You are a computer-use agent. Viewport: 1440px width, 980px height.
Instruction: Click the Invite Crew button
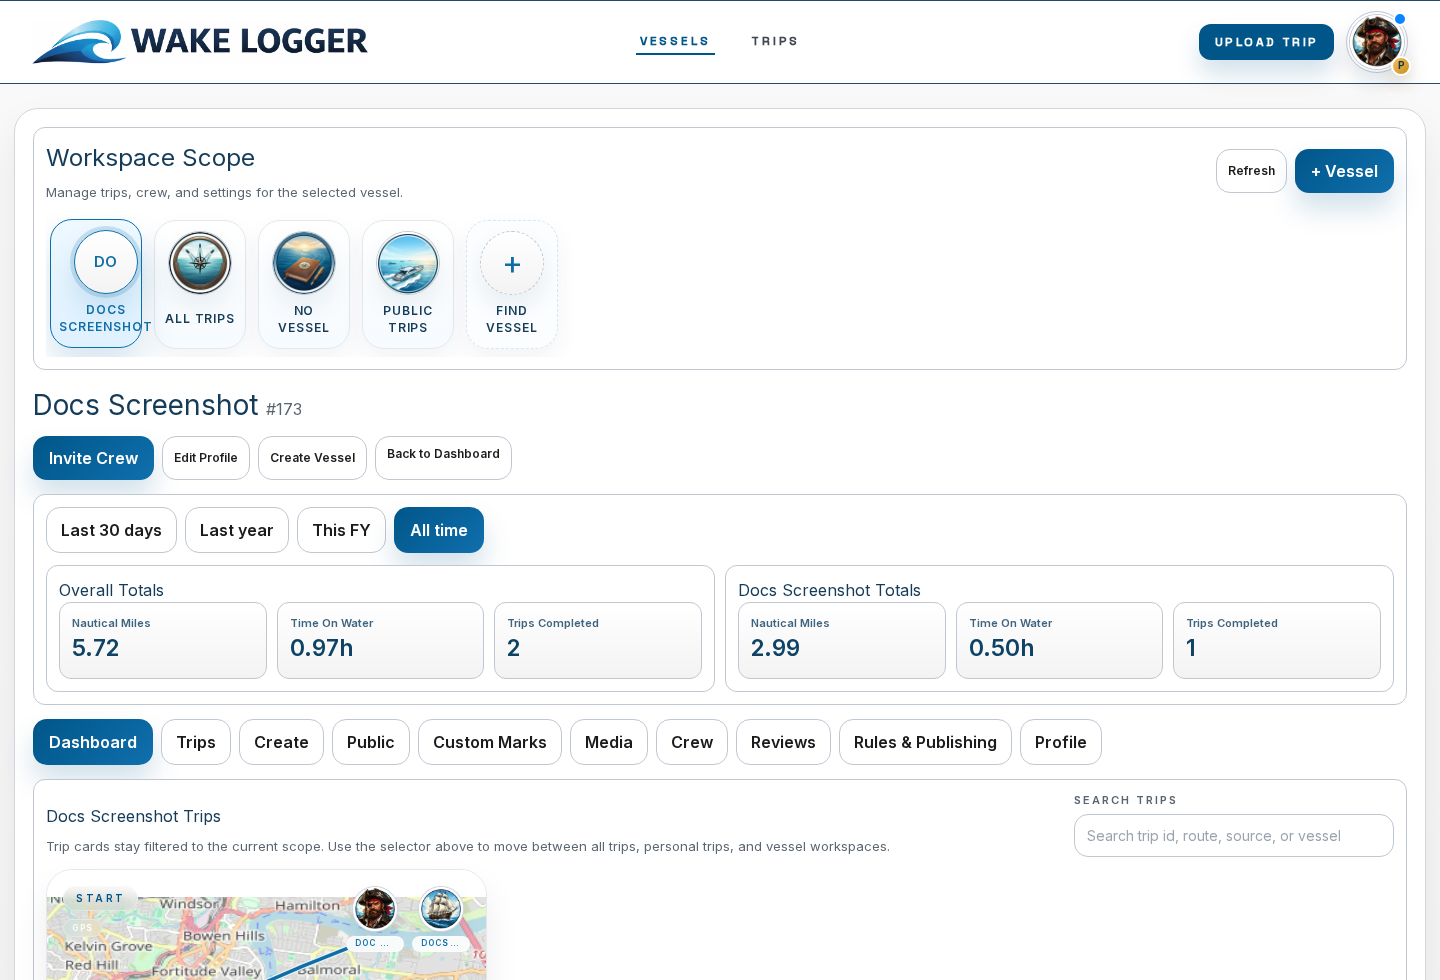point(93,458)
